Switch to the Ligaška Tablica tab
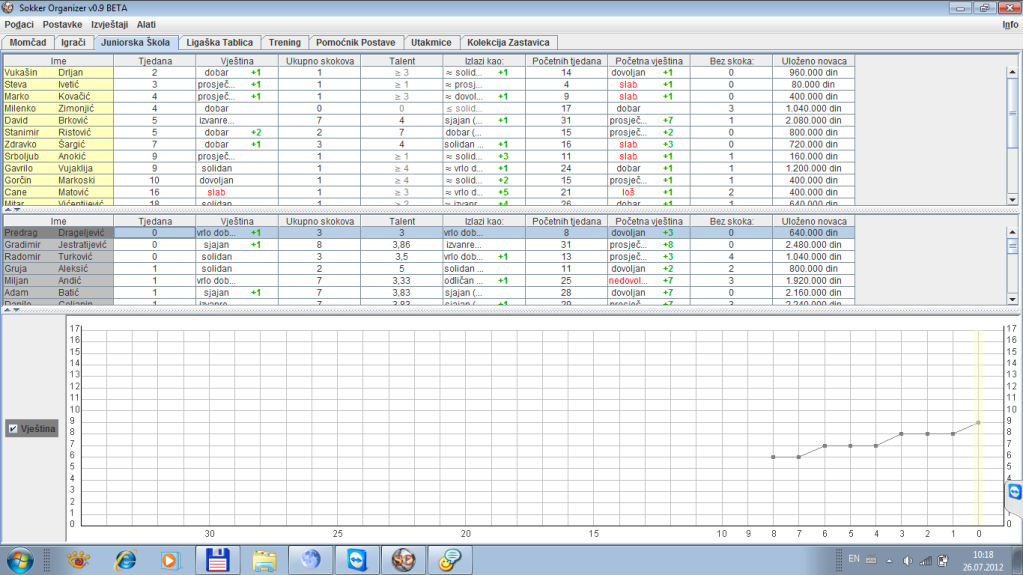The image size is (1023, 575). point(220,43)
